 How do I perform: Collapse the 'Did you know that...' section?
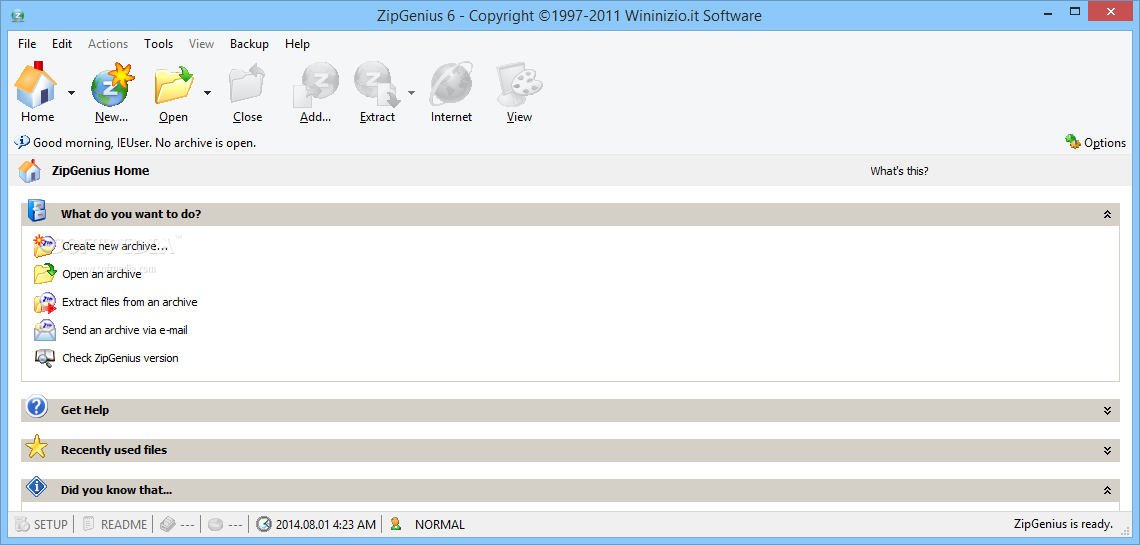pos(1107,490)
